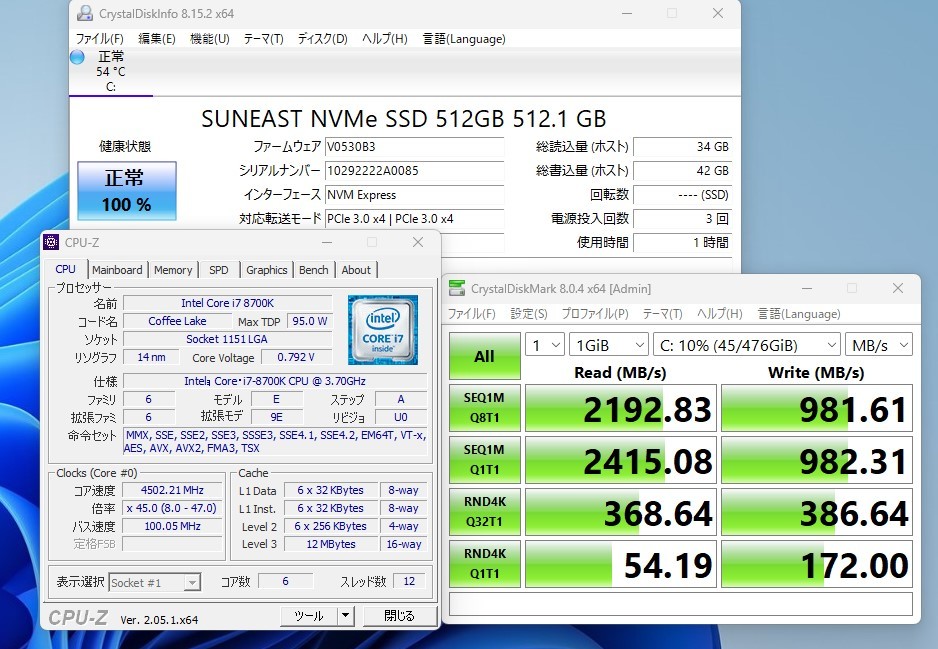Click the RND4K Q1T1 write result 172.00
The image size is (938, 649).
[817, 564]
